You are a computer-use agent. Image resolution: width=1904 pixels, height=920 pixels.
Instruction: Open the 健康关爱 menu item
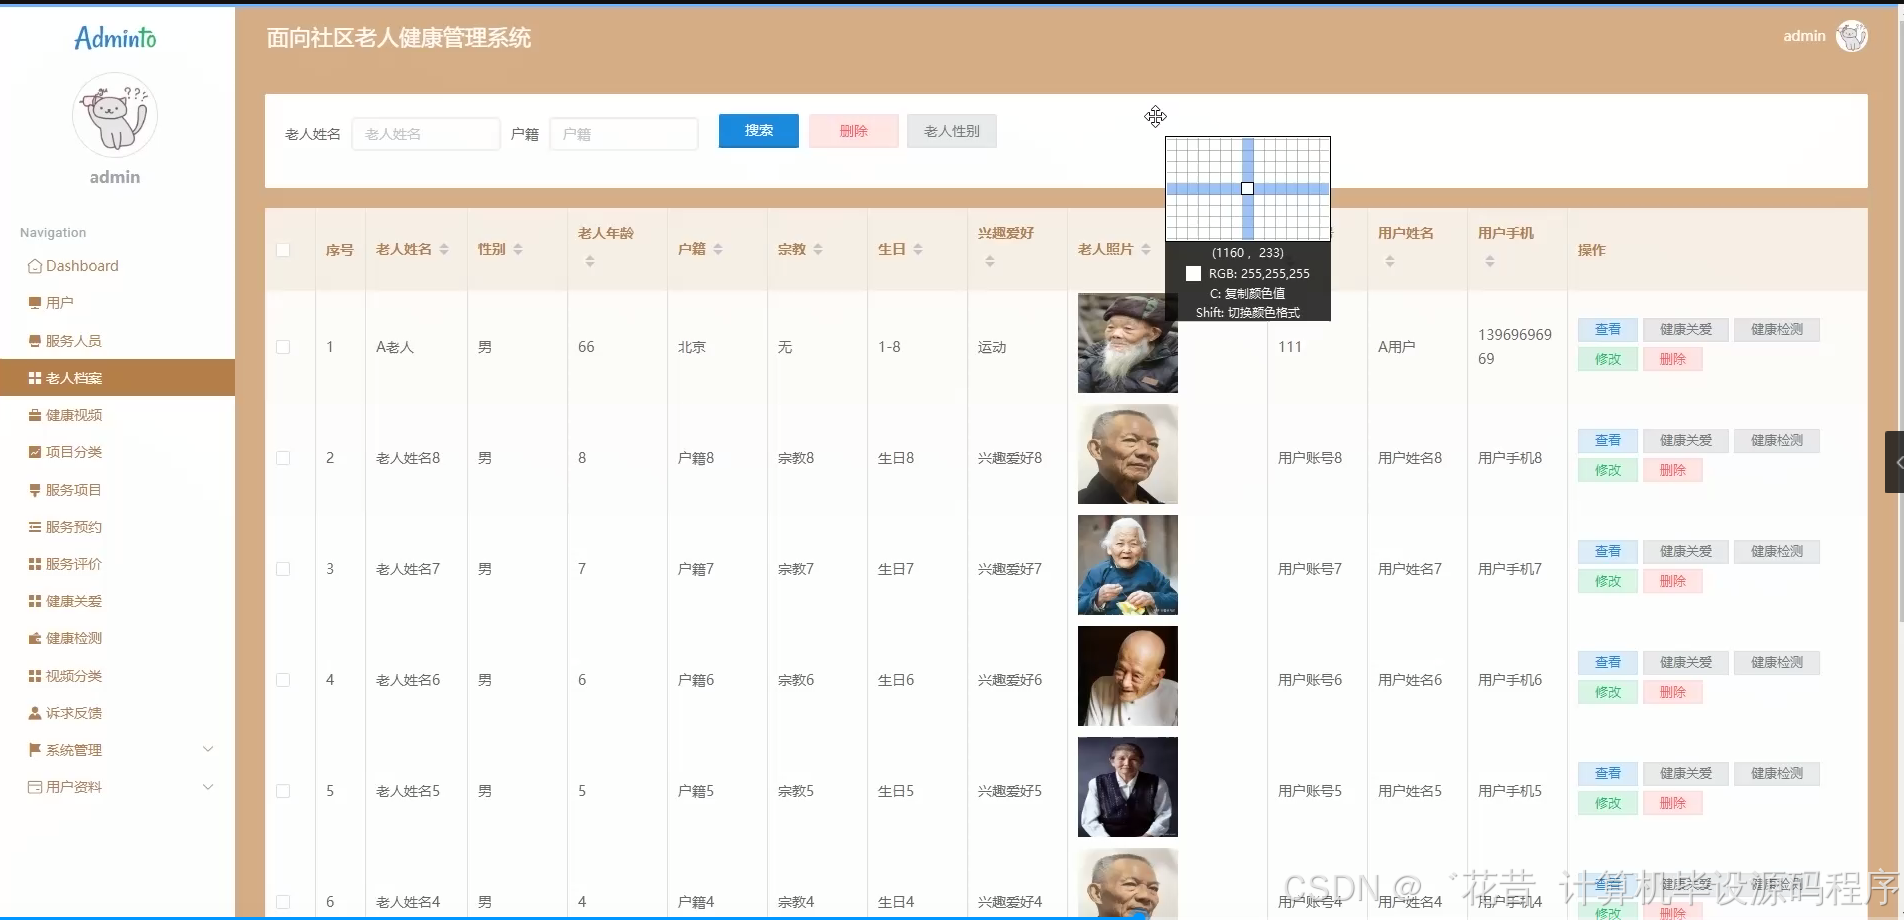(117, 601)
